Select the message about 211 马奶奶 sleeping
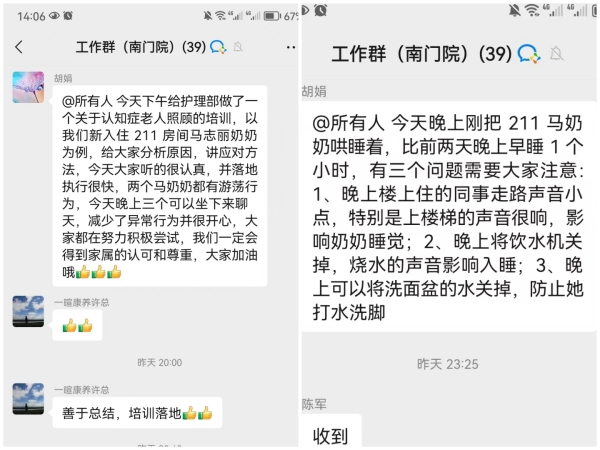600x450 pixels. [448, 217]
